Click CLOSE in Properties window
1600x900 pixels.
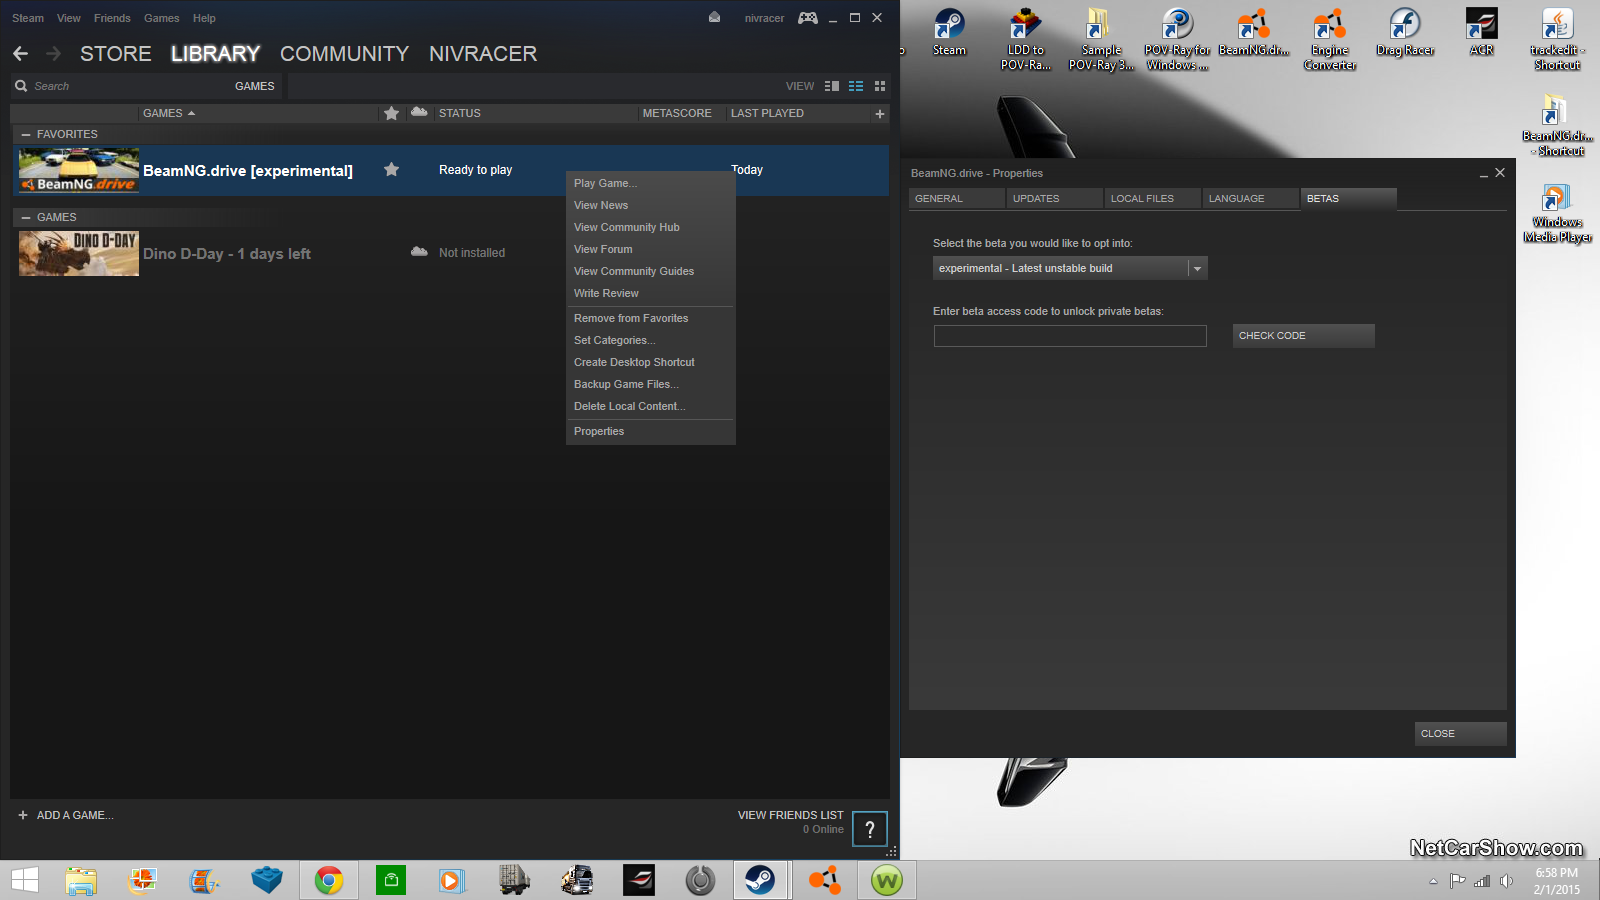click(x=1460, y=734)
